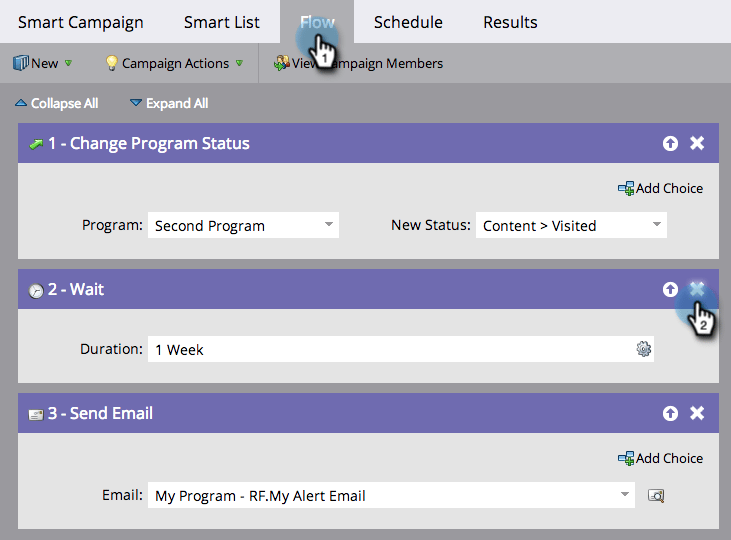Image resolution: width=731 pixels, height=540 pixels.
Task: Collapse All flow steps
Action: 56,103
